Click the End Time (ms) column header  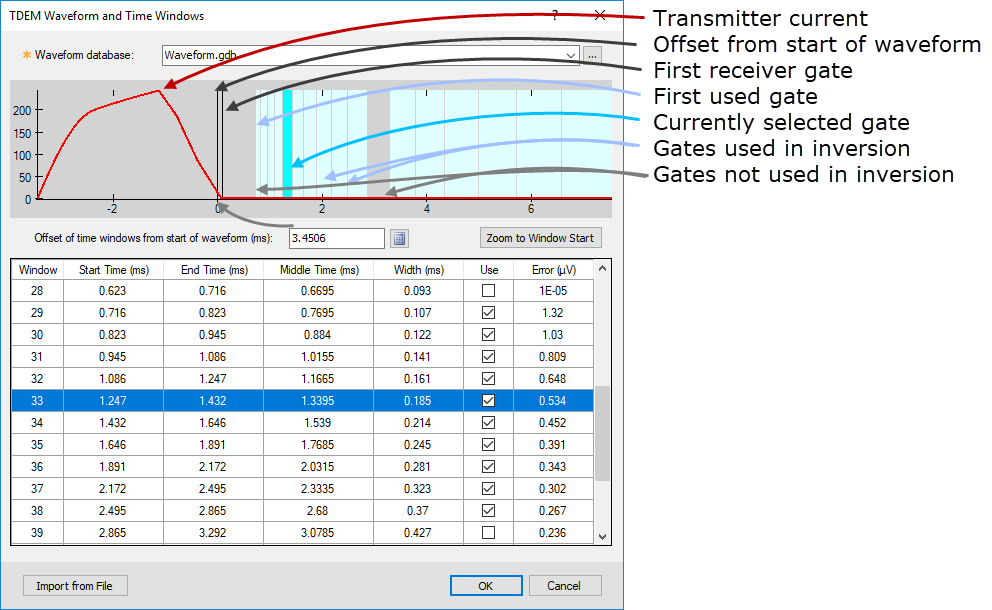coord(214,270)
